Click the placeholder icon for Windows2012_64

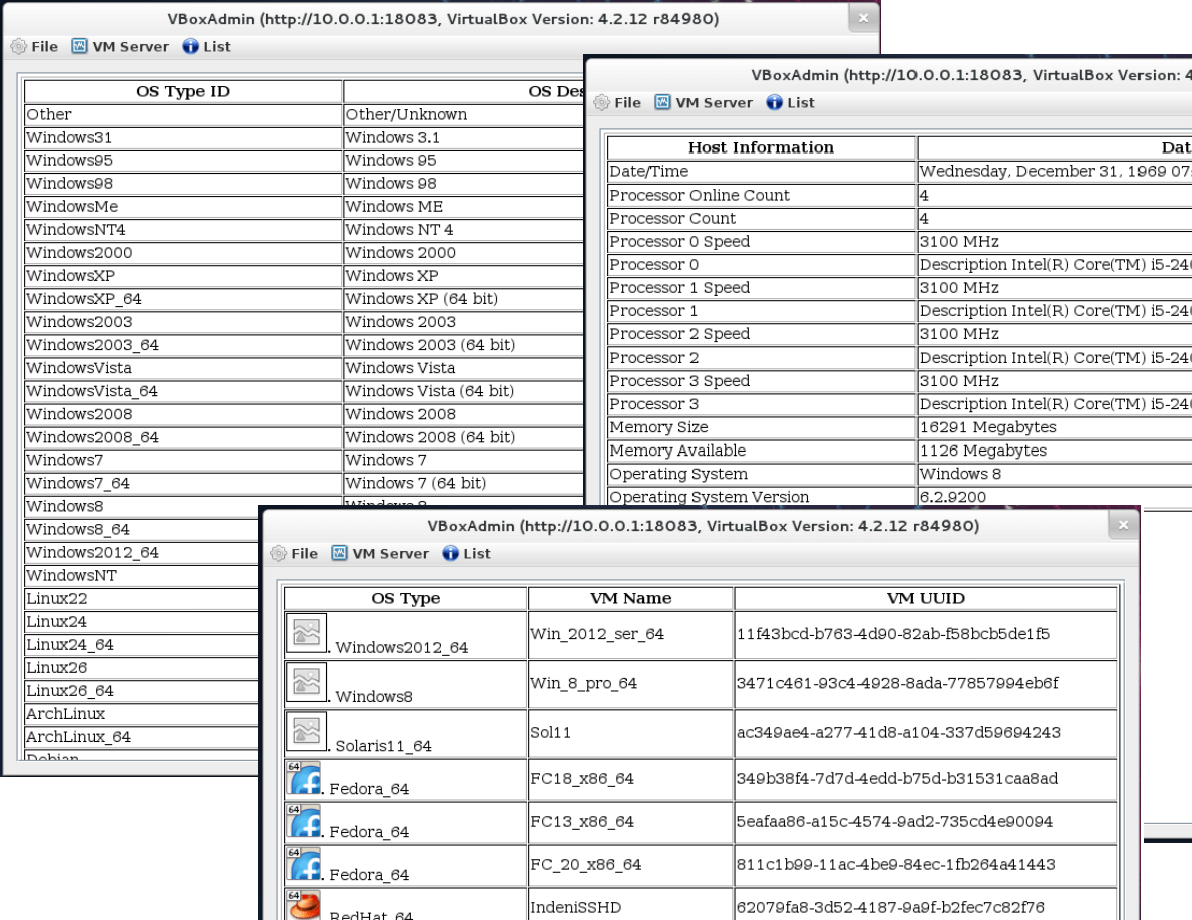pos(306,633)
